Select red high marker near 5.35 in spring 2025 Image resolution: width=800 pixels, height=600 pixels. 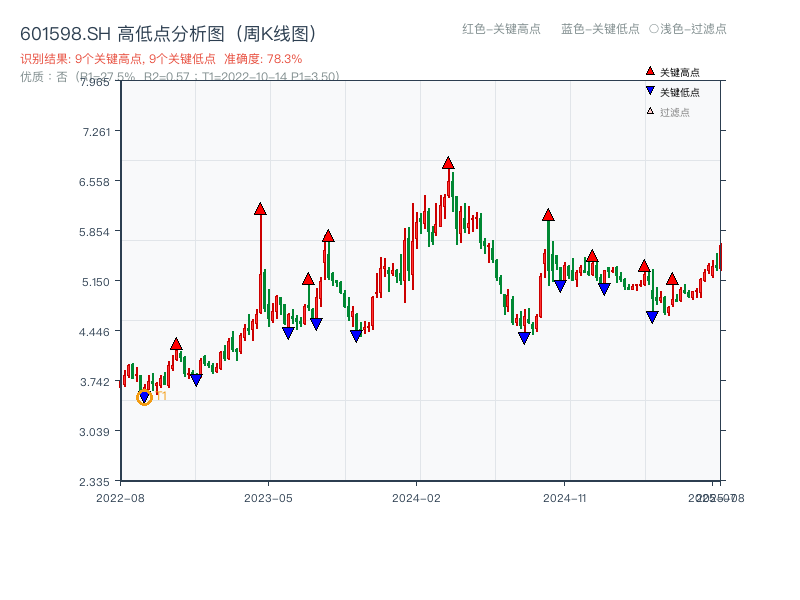(x=644, y=266)
